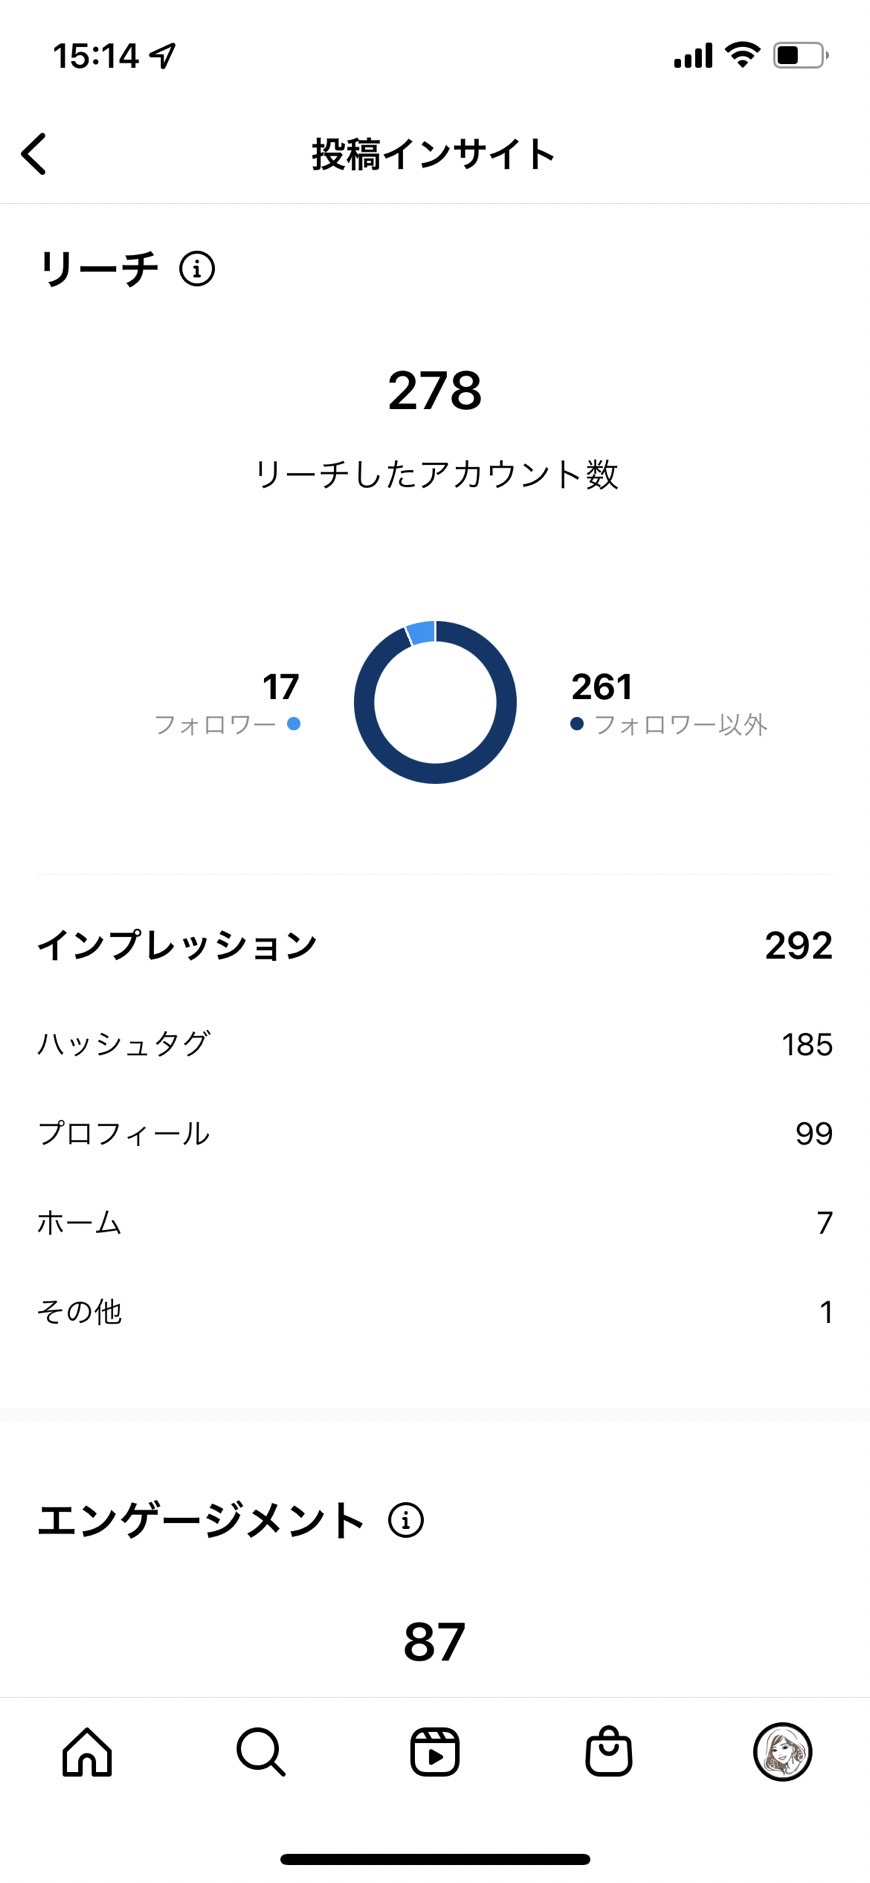Open the Shop bag tab
870x1883 pixels.
point(609,1751)
